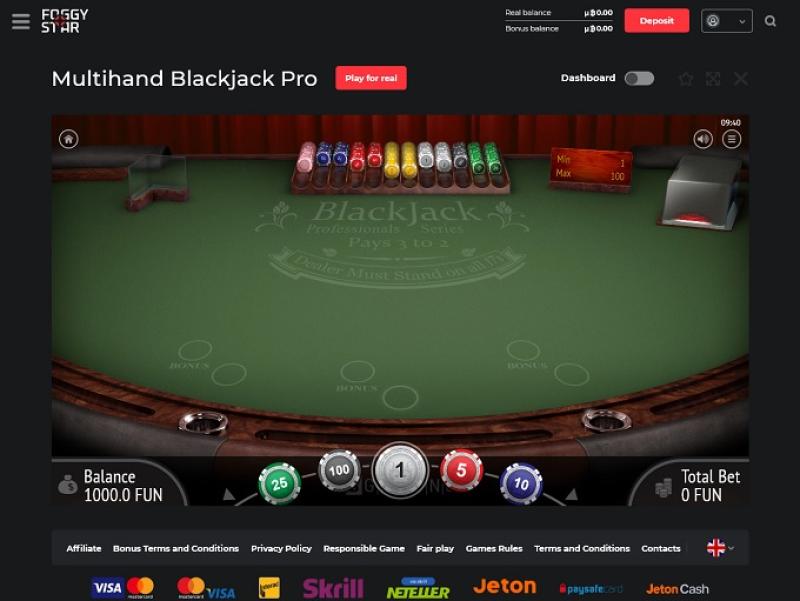Place bet on center betting circle

point(400,397)
